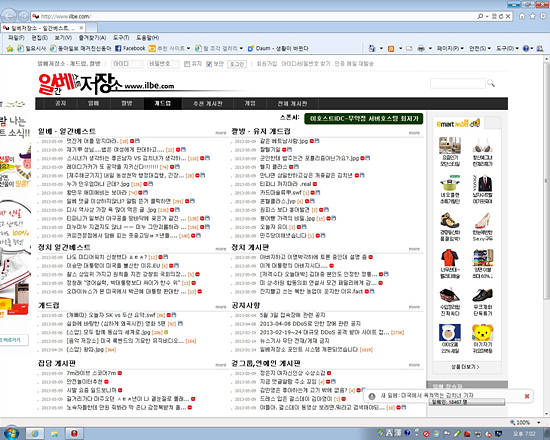This screenshot has width=550, height=440.
Task: Toggle the 유지 keep-login checkbox
Action: [x=187, y=64]
